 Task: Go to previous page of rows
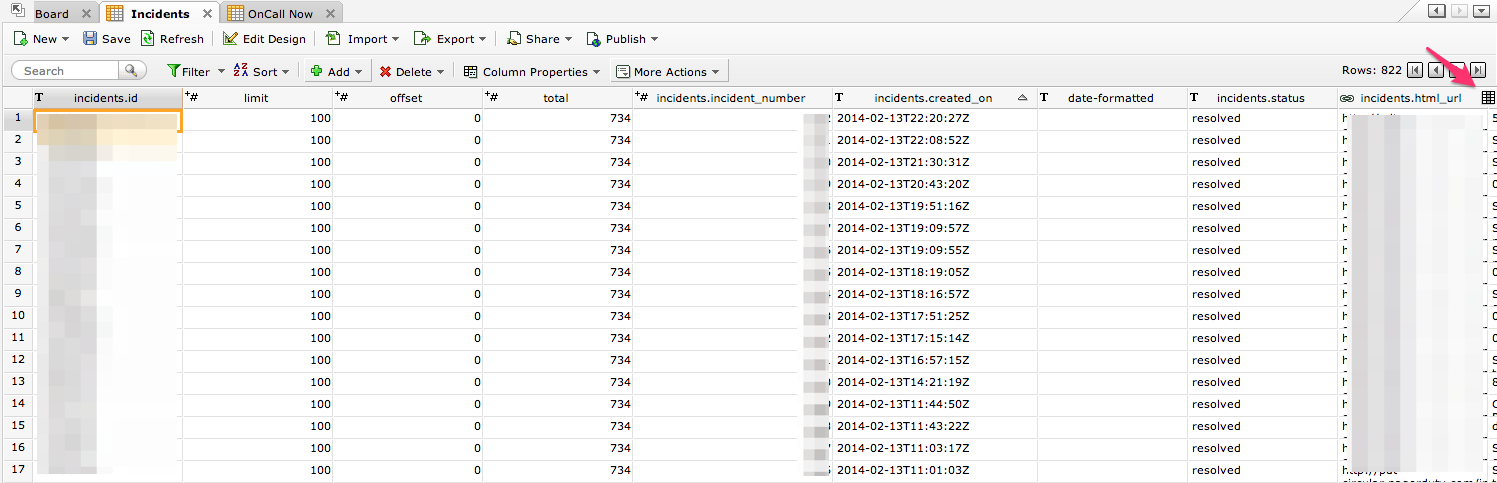tap(1435, 70)
